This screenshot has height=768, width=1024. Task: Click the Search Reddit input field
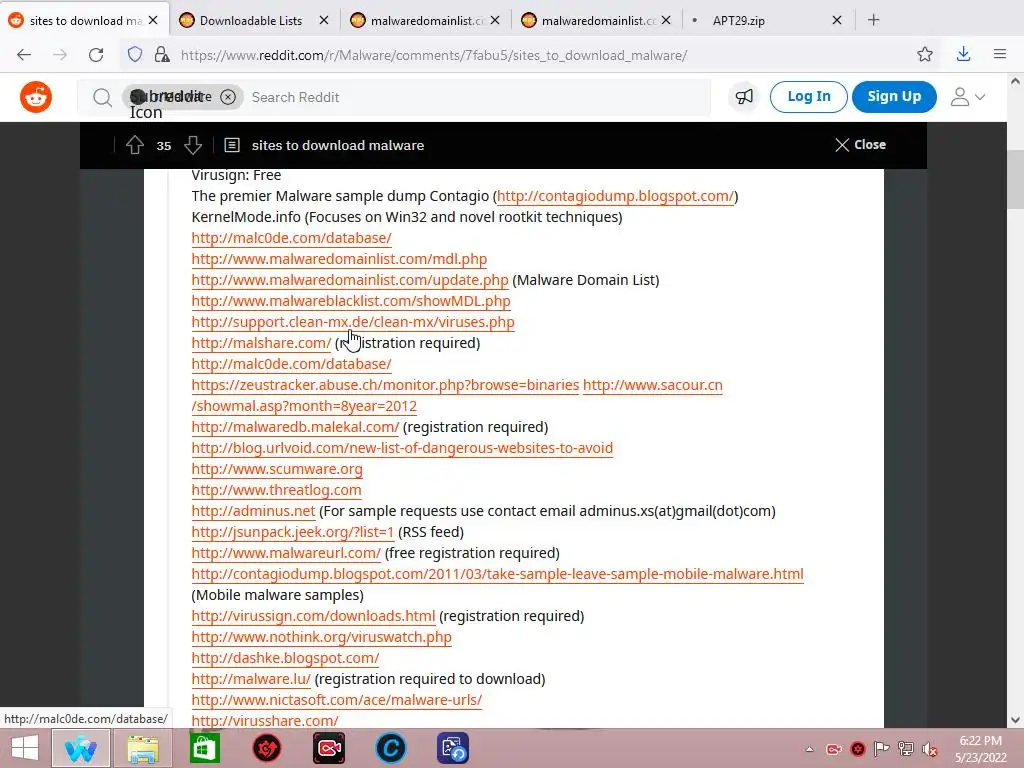pyautogui.click(x=477, y=97)
